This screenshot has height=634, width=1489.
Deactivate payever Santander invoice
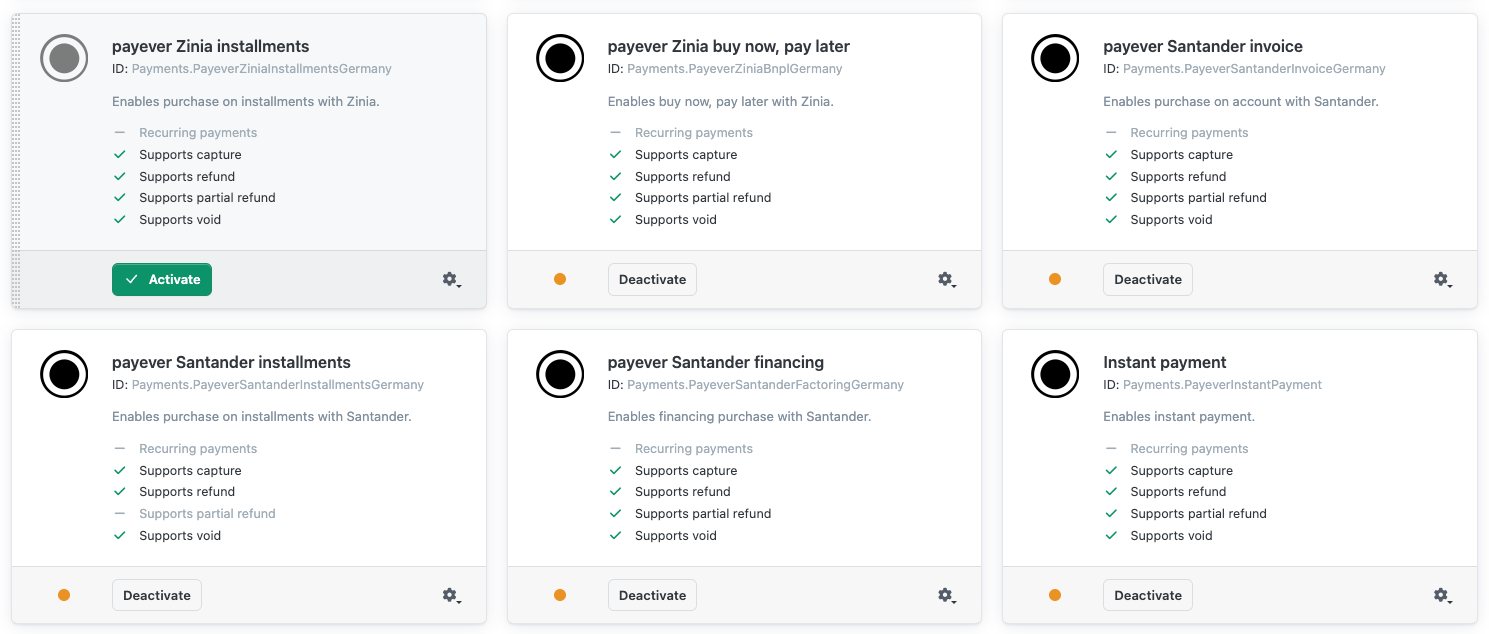pos(1148,279)
